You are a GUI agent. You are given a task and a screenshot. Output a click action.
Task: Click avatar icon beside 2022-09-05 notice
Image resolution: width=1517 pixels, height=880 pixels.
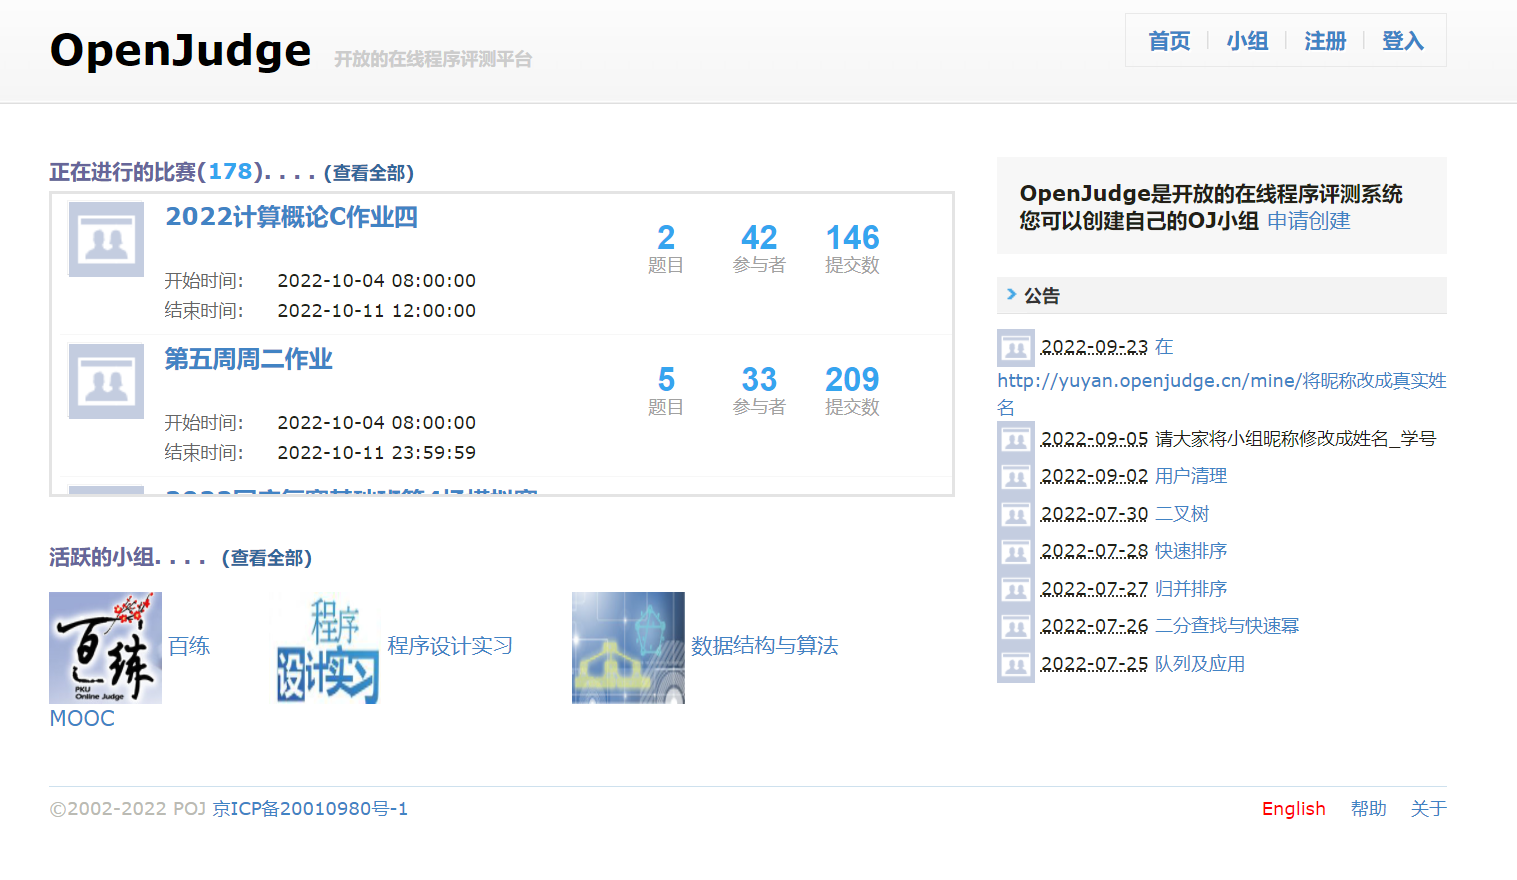point(1016,440)
